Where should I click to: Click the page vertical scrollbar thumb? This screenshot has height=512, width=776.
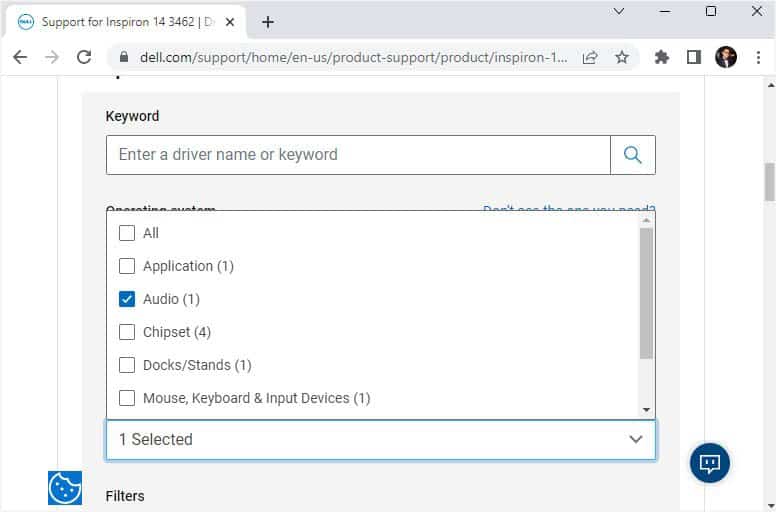[770, 182]
